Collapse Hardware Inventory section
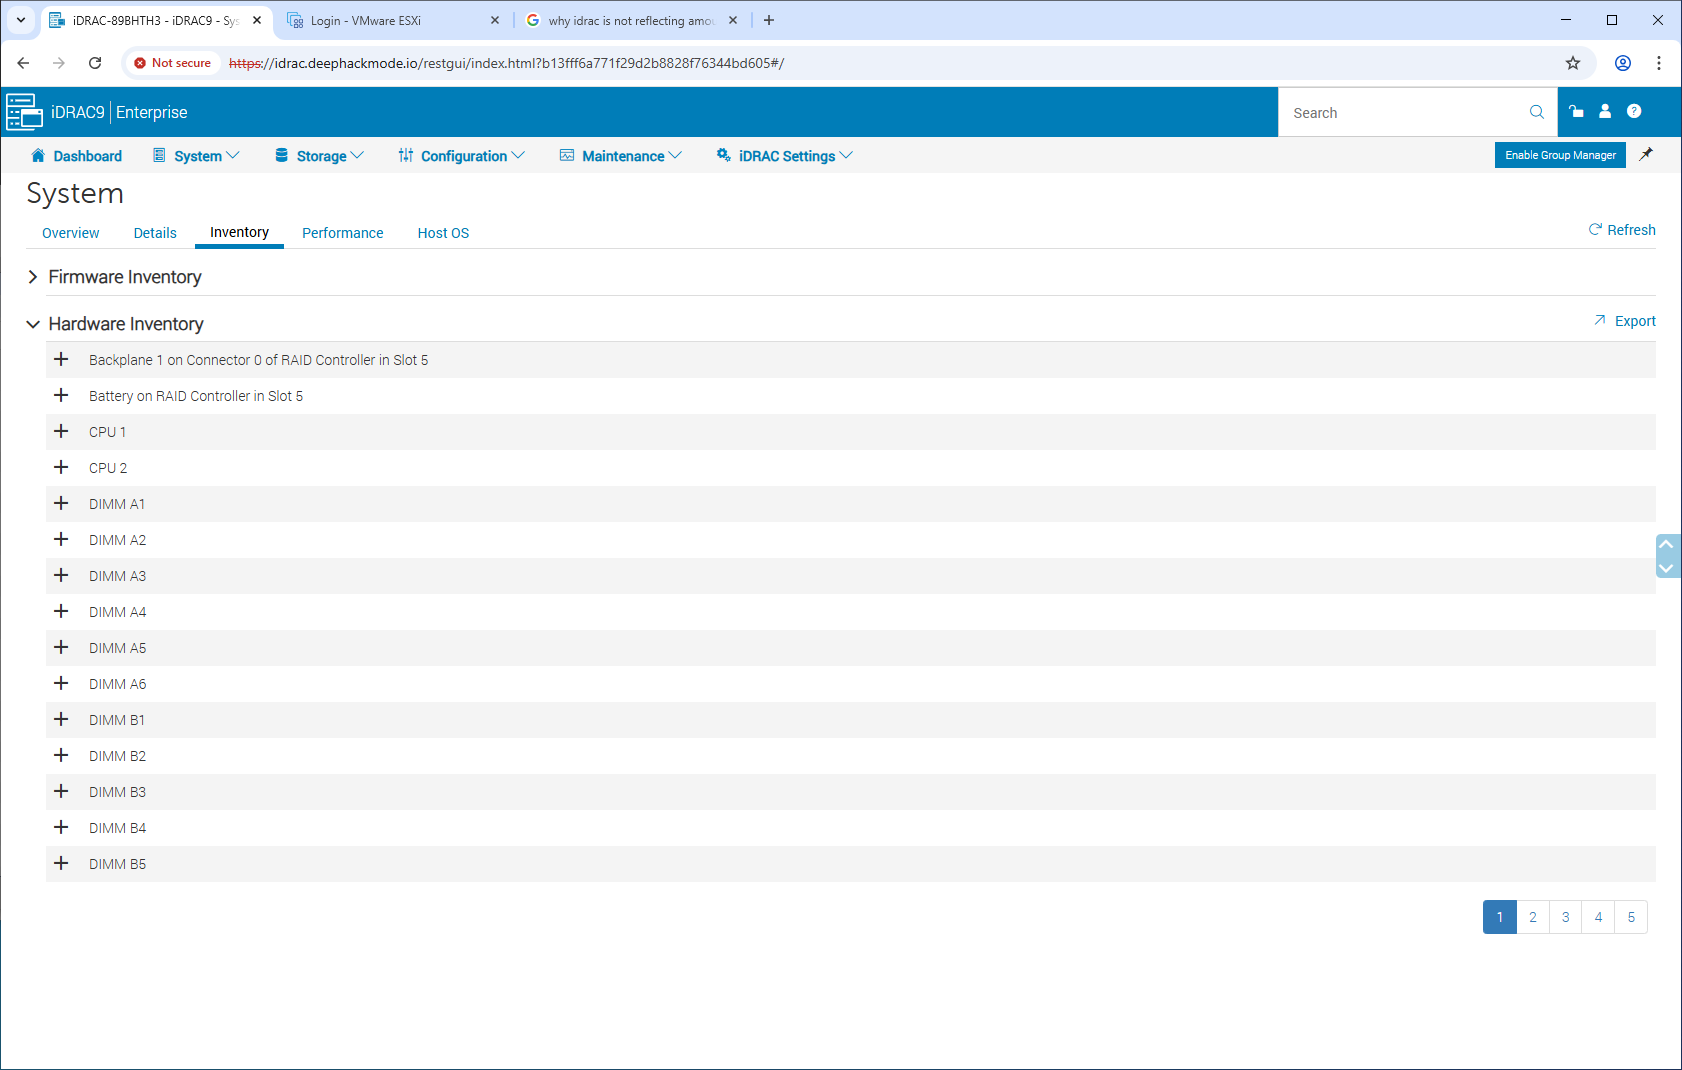Image resolution: width=1682 pixels, height=1070 pixels. 32,324
